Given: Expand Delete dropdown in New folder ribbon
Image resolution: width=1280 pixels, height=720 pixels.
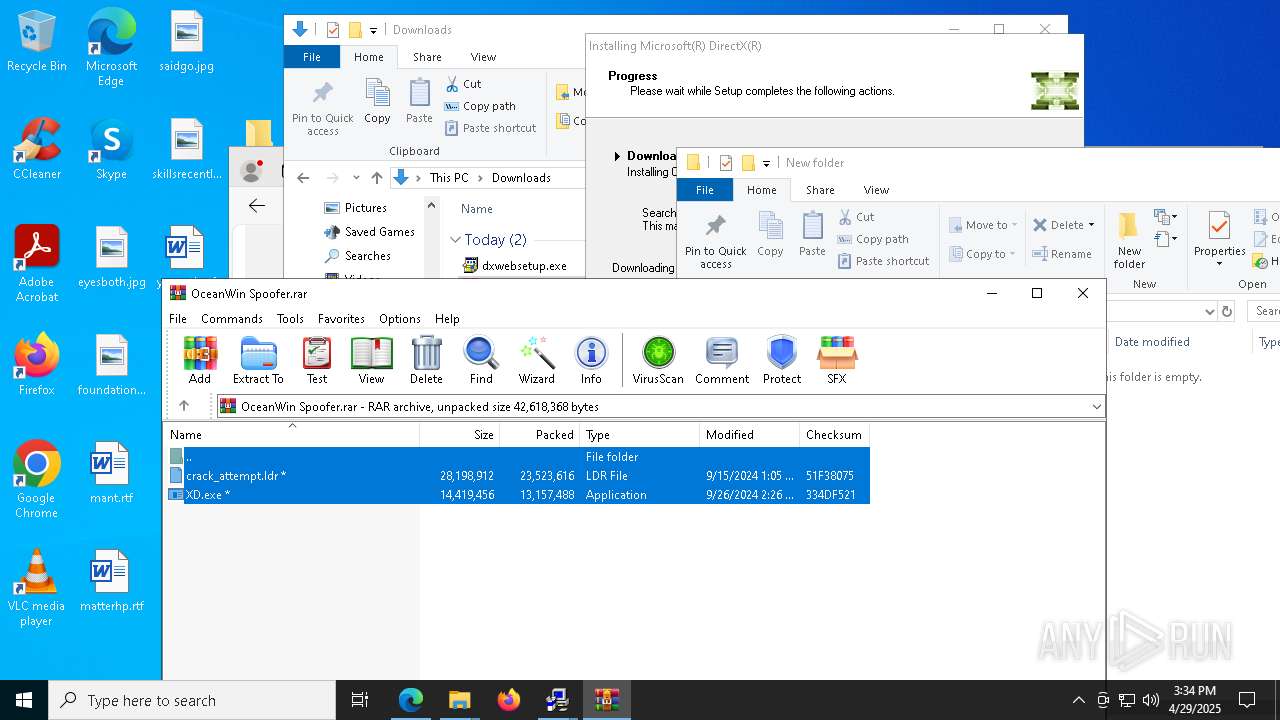Looking at the screenshot, I should 1091,225.
